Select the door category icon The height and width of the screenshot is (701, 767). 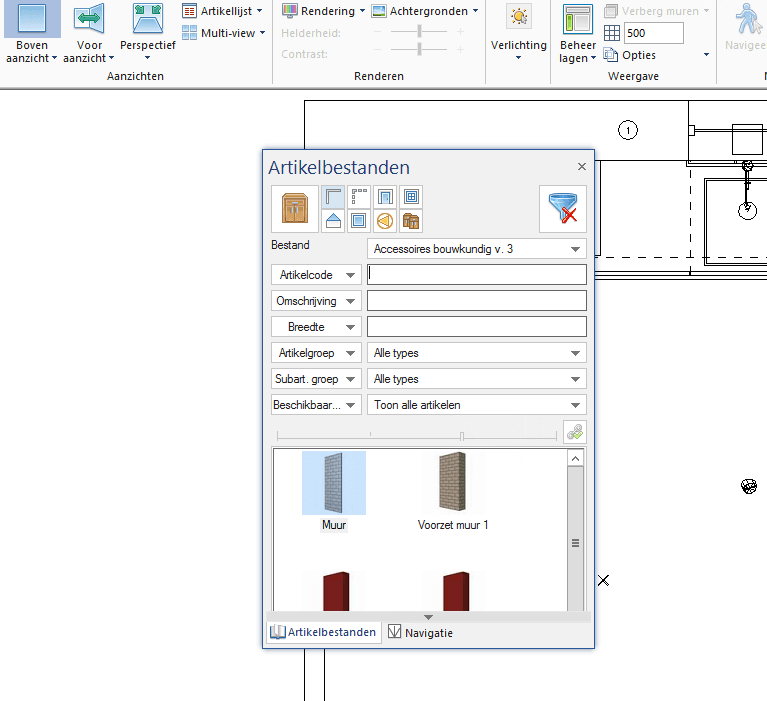[386, 197]
